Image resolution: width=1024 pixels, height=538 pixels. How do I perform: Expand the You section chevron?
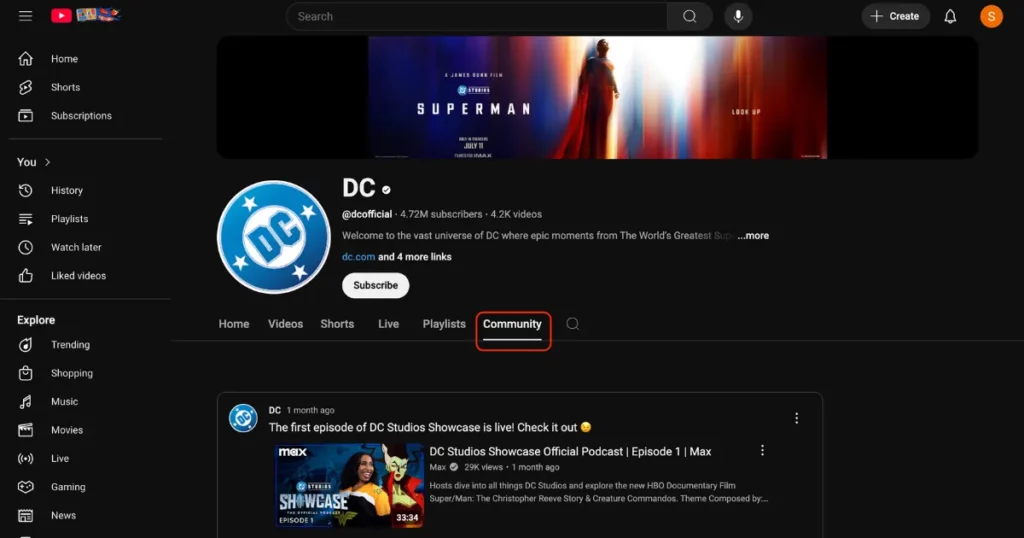coord(47,162)
